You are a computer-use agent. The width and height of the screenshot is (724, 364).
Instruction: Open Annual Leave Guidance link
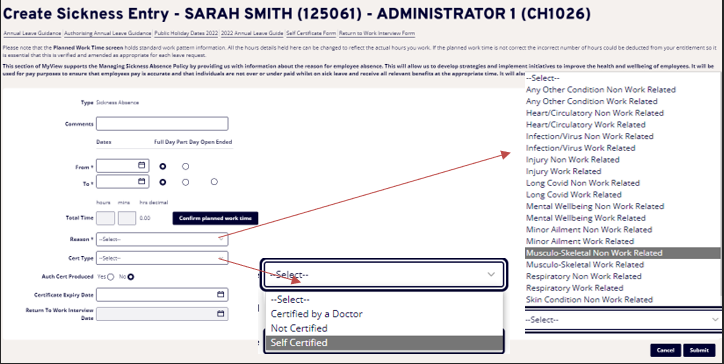pos(32,34)
